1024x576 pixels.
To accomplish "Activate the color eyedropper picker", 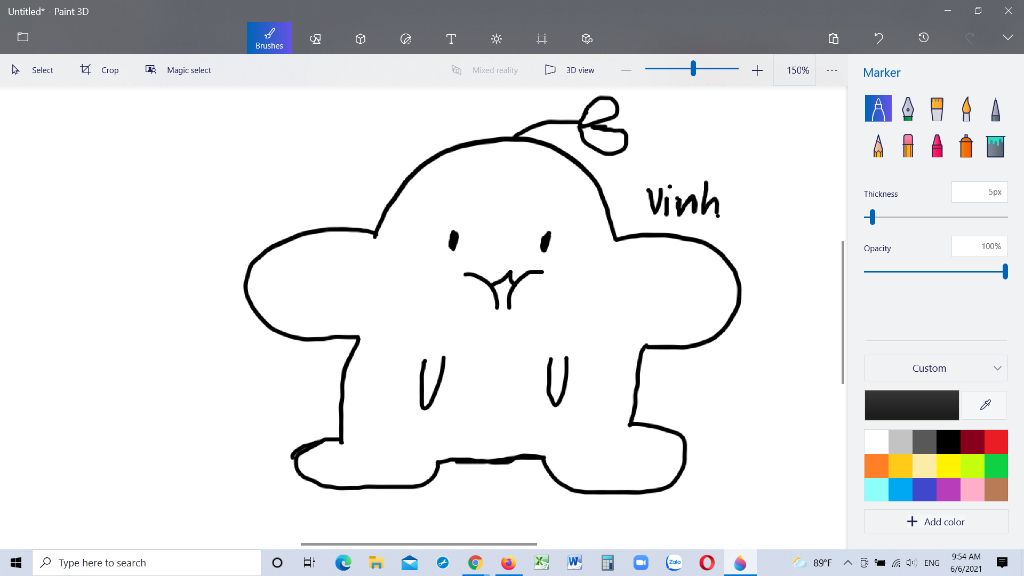I will (x=984, y=405).
